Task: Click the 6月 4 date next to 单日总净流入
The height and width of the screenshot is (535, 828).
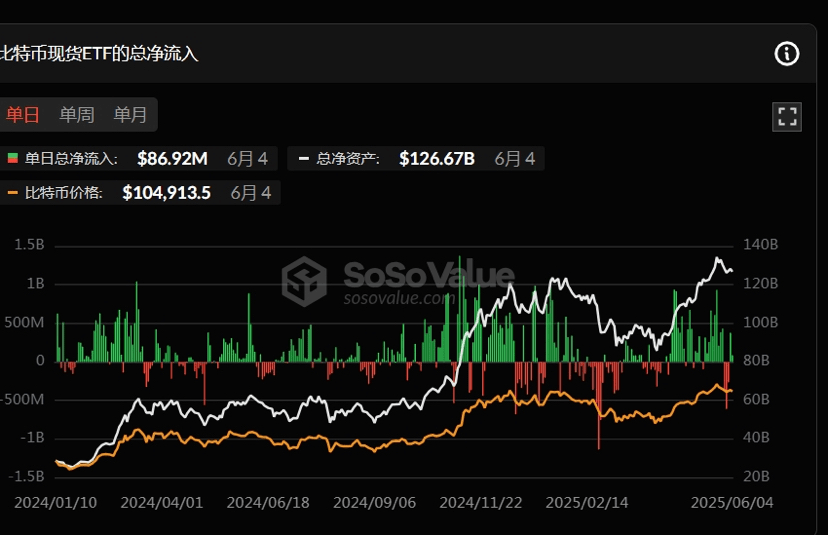Action: [x=248, y=158]
